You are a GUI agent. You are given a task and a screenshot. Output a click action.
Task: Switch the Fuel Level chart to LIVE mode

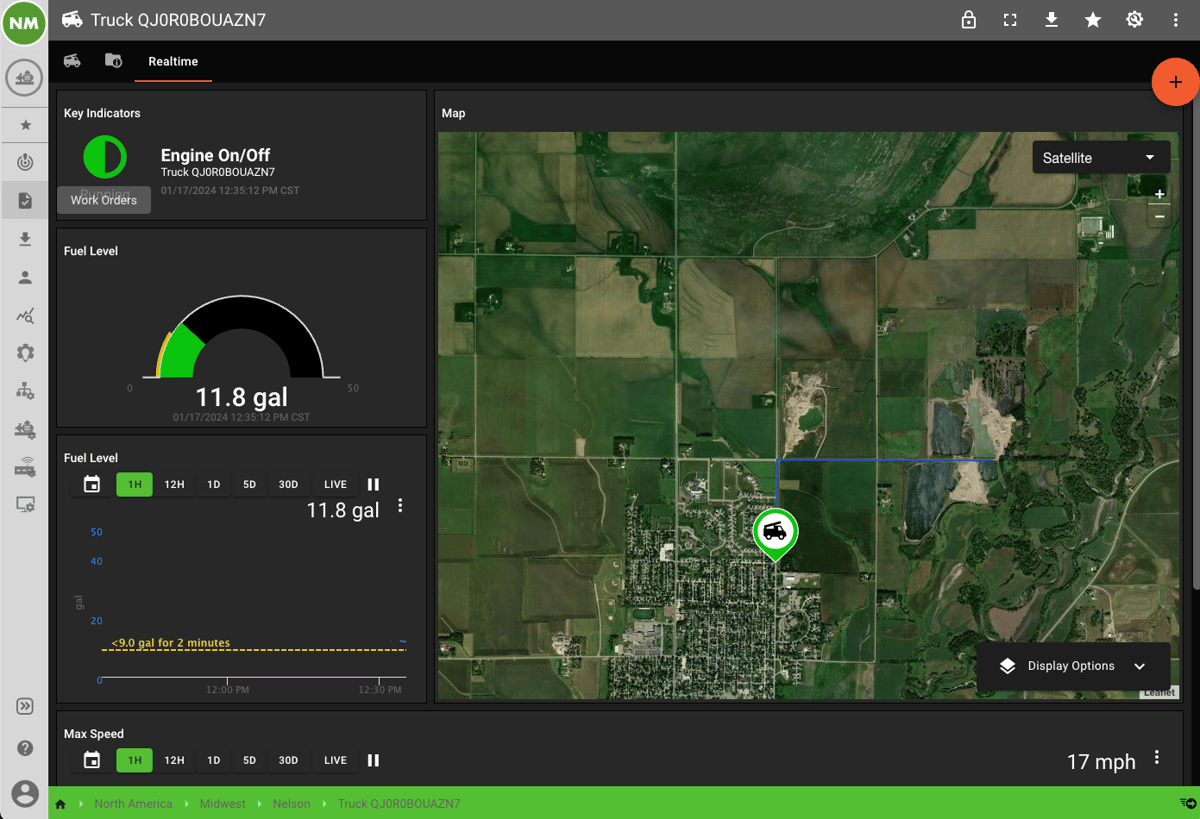tap(335, 484)
